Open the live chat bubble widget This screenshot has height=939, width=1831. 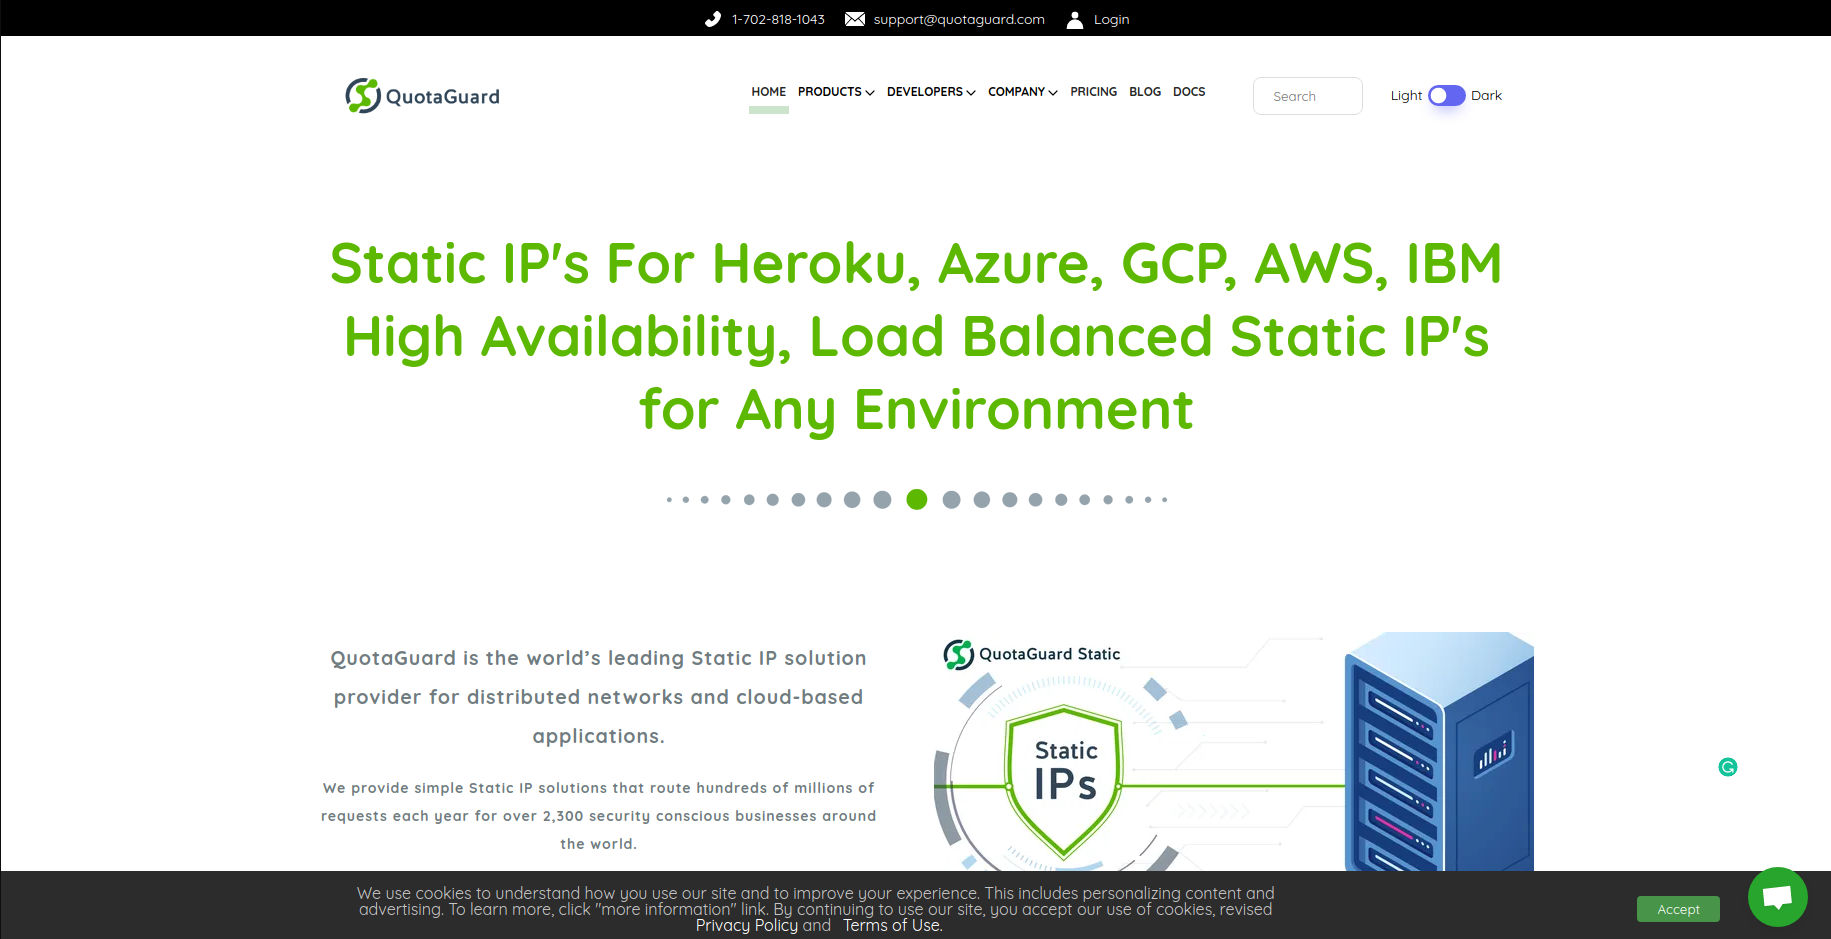1777,897
